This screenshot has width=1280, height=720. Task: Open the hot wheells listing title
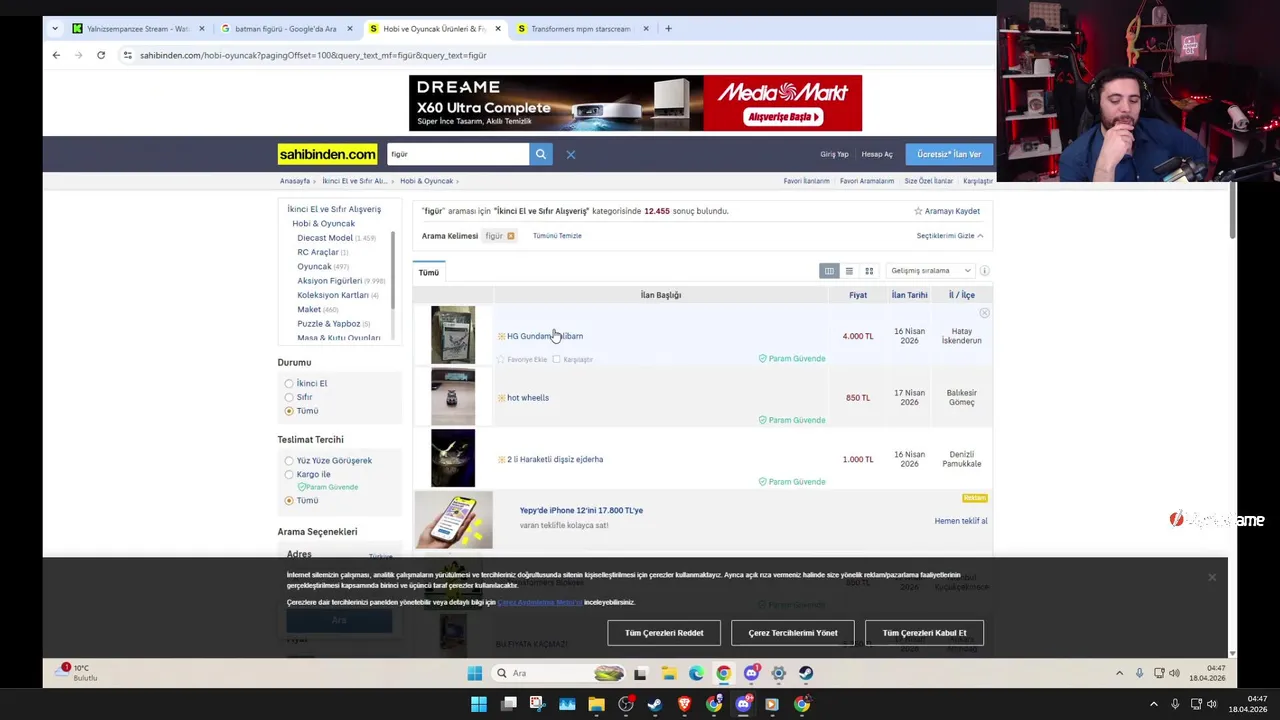coord(528,398)
